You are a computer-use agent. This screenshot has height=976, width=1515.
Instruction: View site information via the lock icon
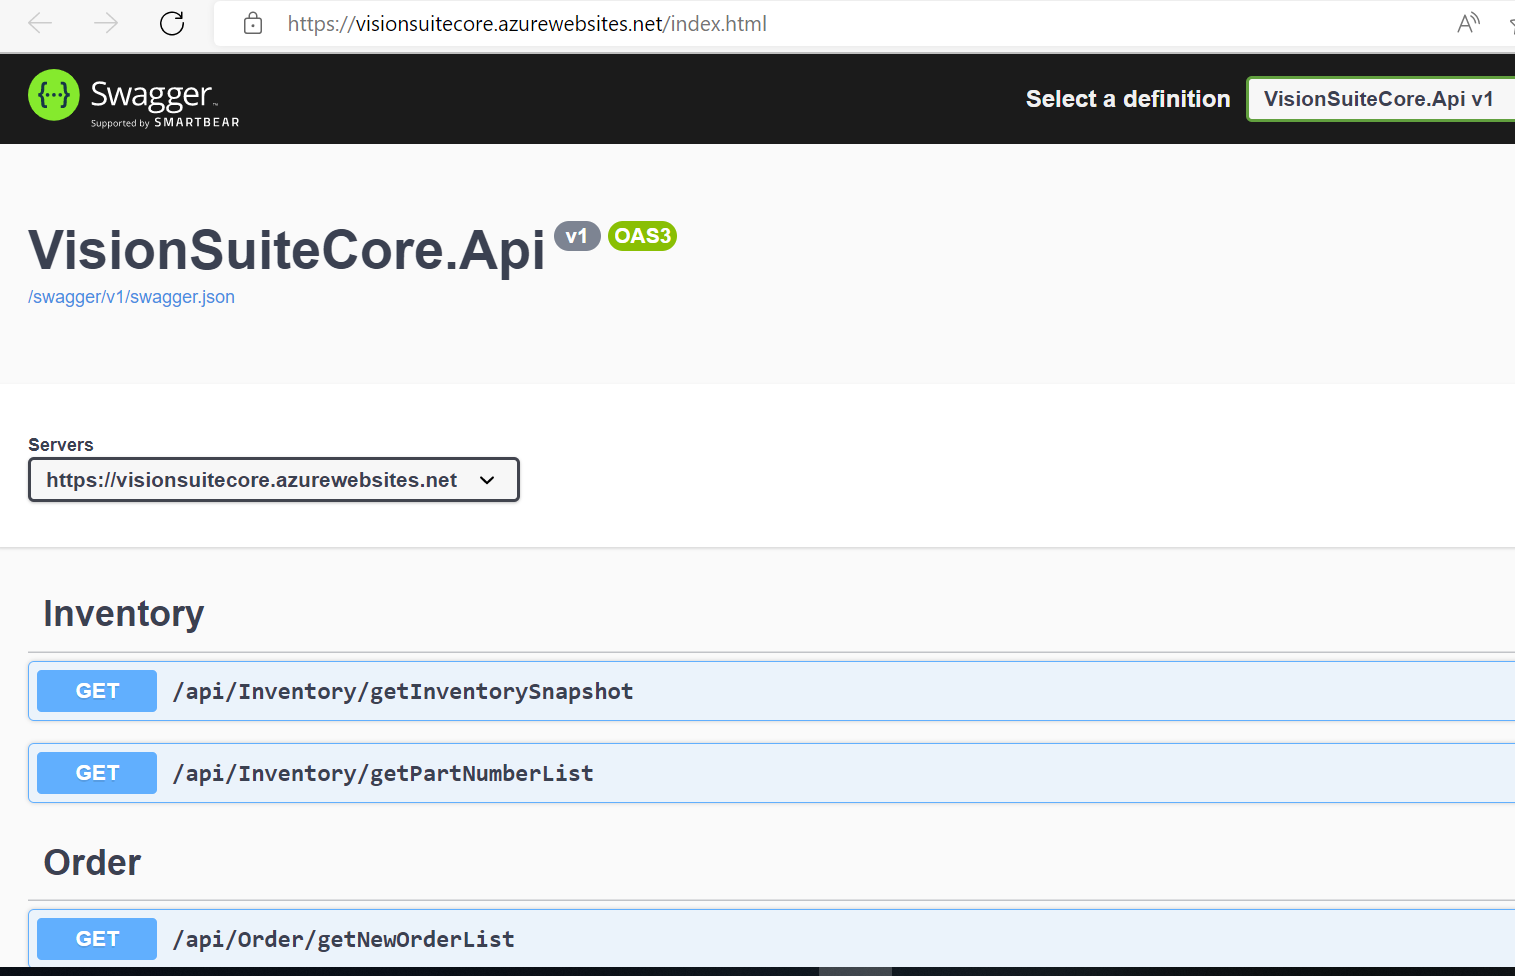tap(253, 23)
